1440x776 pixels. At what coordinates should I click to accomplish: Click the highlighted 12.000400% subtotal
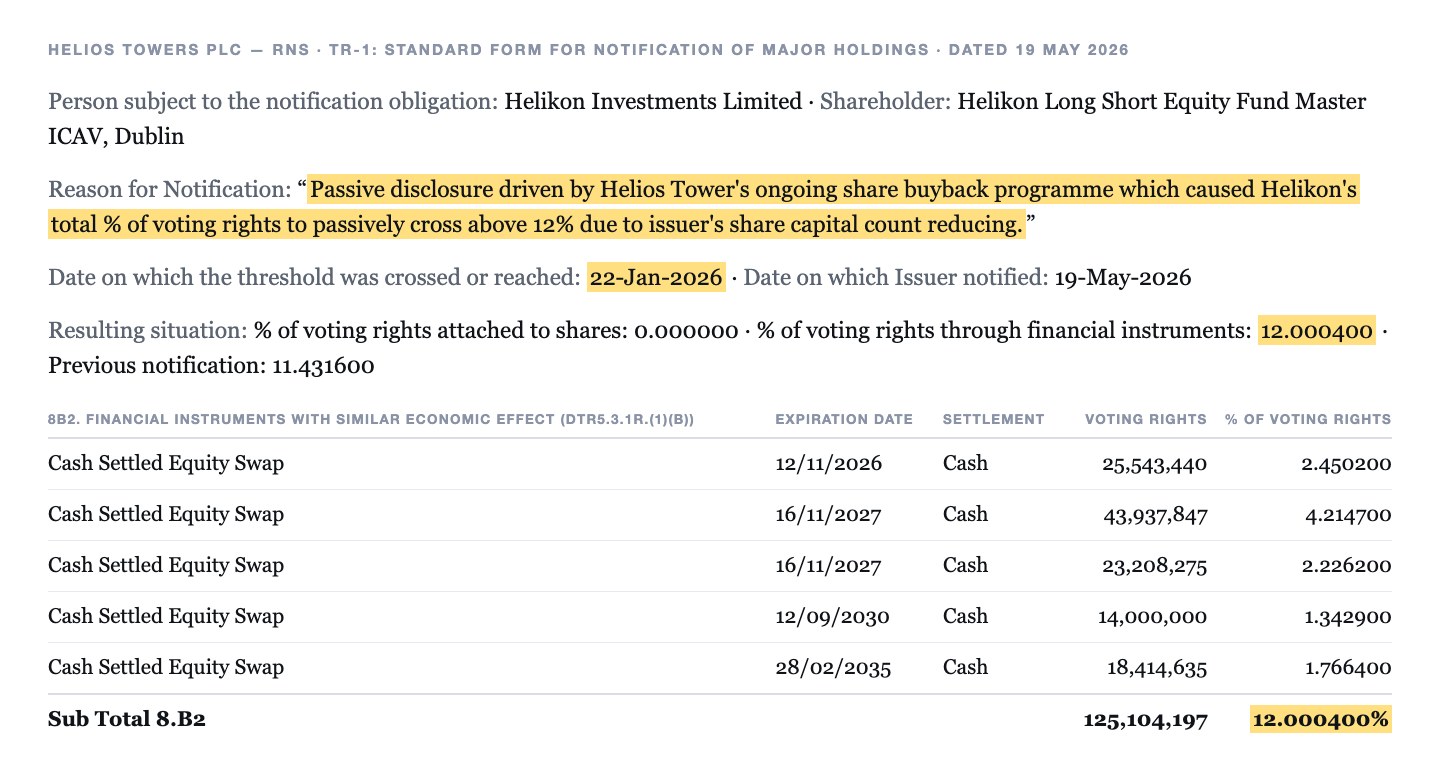click(1320, 719)
